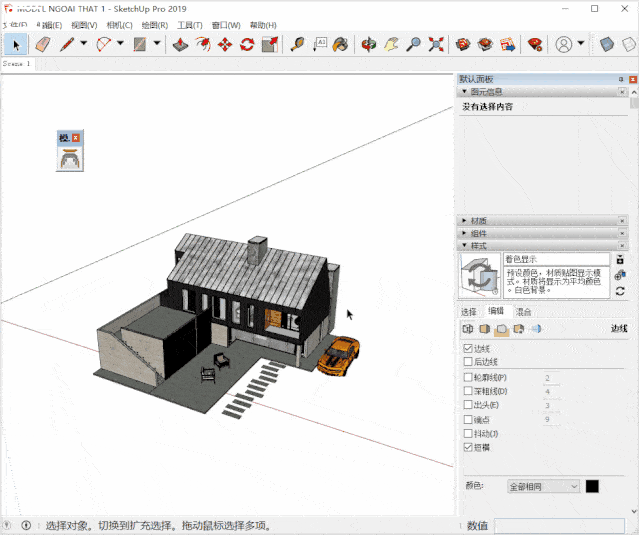Open the Extension Warehouse
Image resolution: width=639 pixels, height=535 pixels.
[x=485, y=44]
